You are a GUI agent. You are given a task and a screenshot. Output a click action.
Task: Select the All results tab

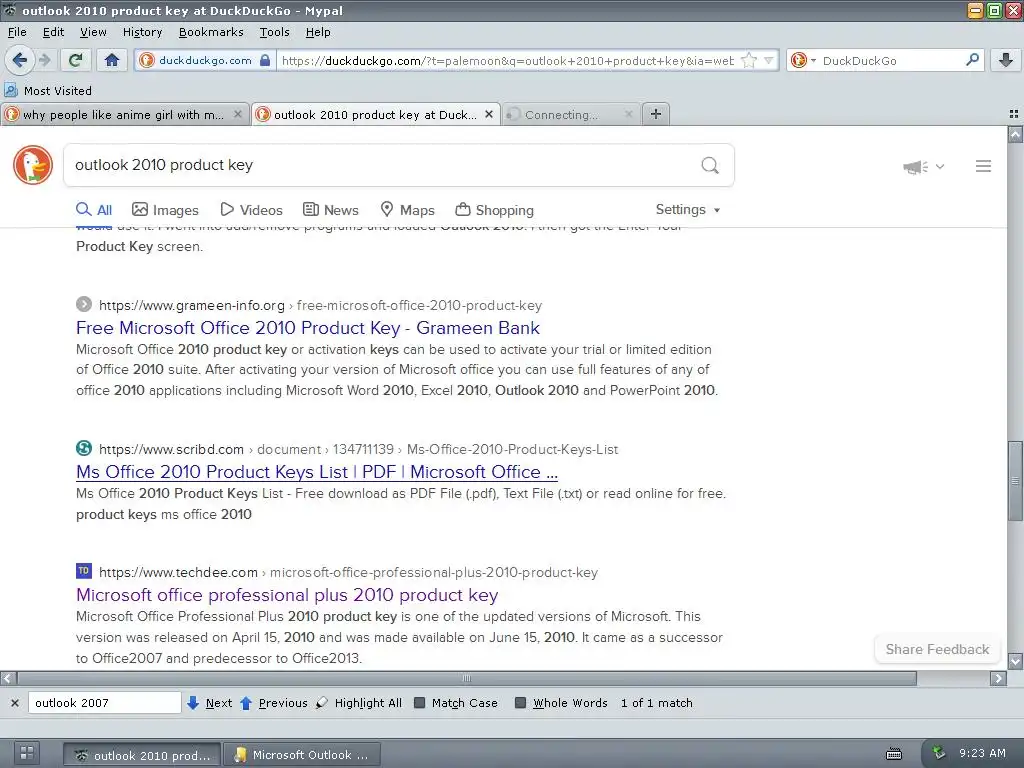pyautogui.click(x=94, y=210)
